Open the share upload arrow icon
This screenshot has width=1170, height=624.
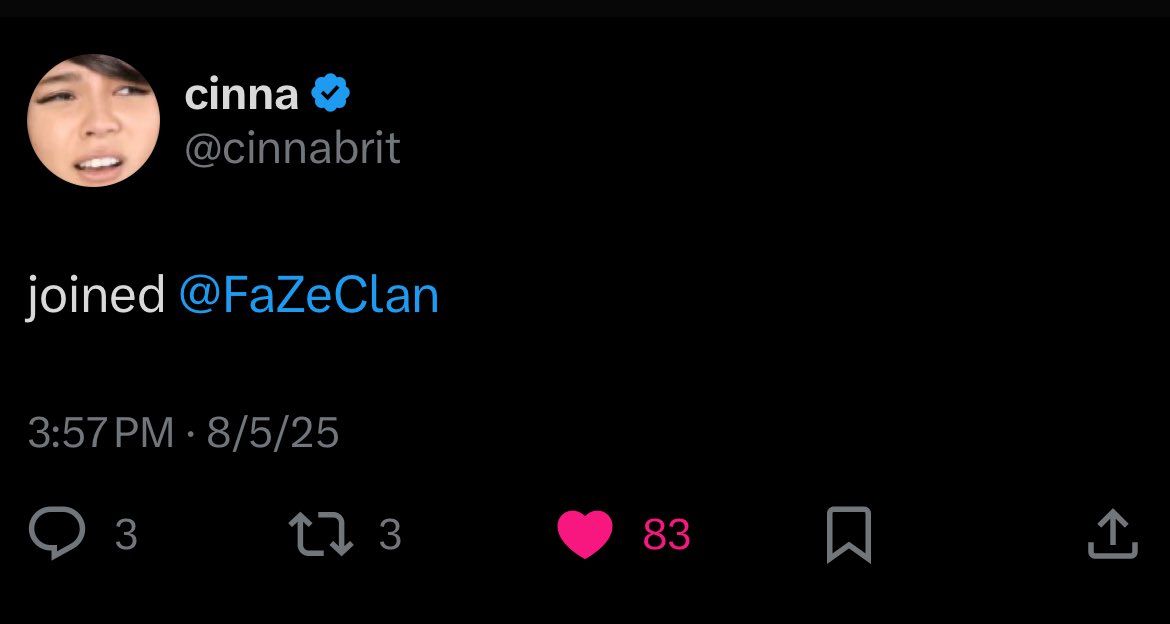pos(1113,534)
